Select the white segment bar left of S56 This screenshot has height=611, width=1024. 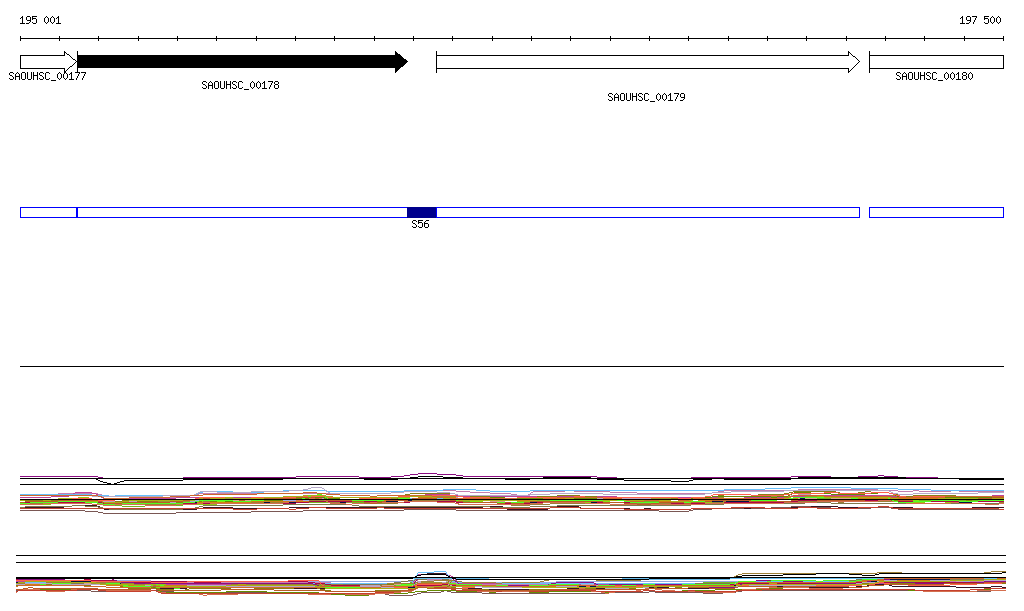point(240,212)
